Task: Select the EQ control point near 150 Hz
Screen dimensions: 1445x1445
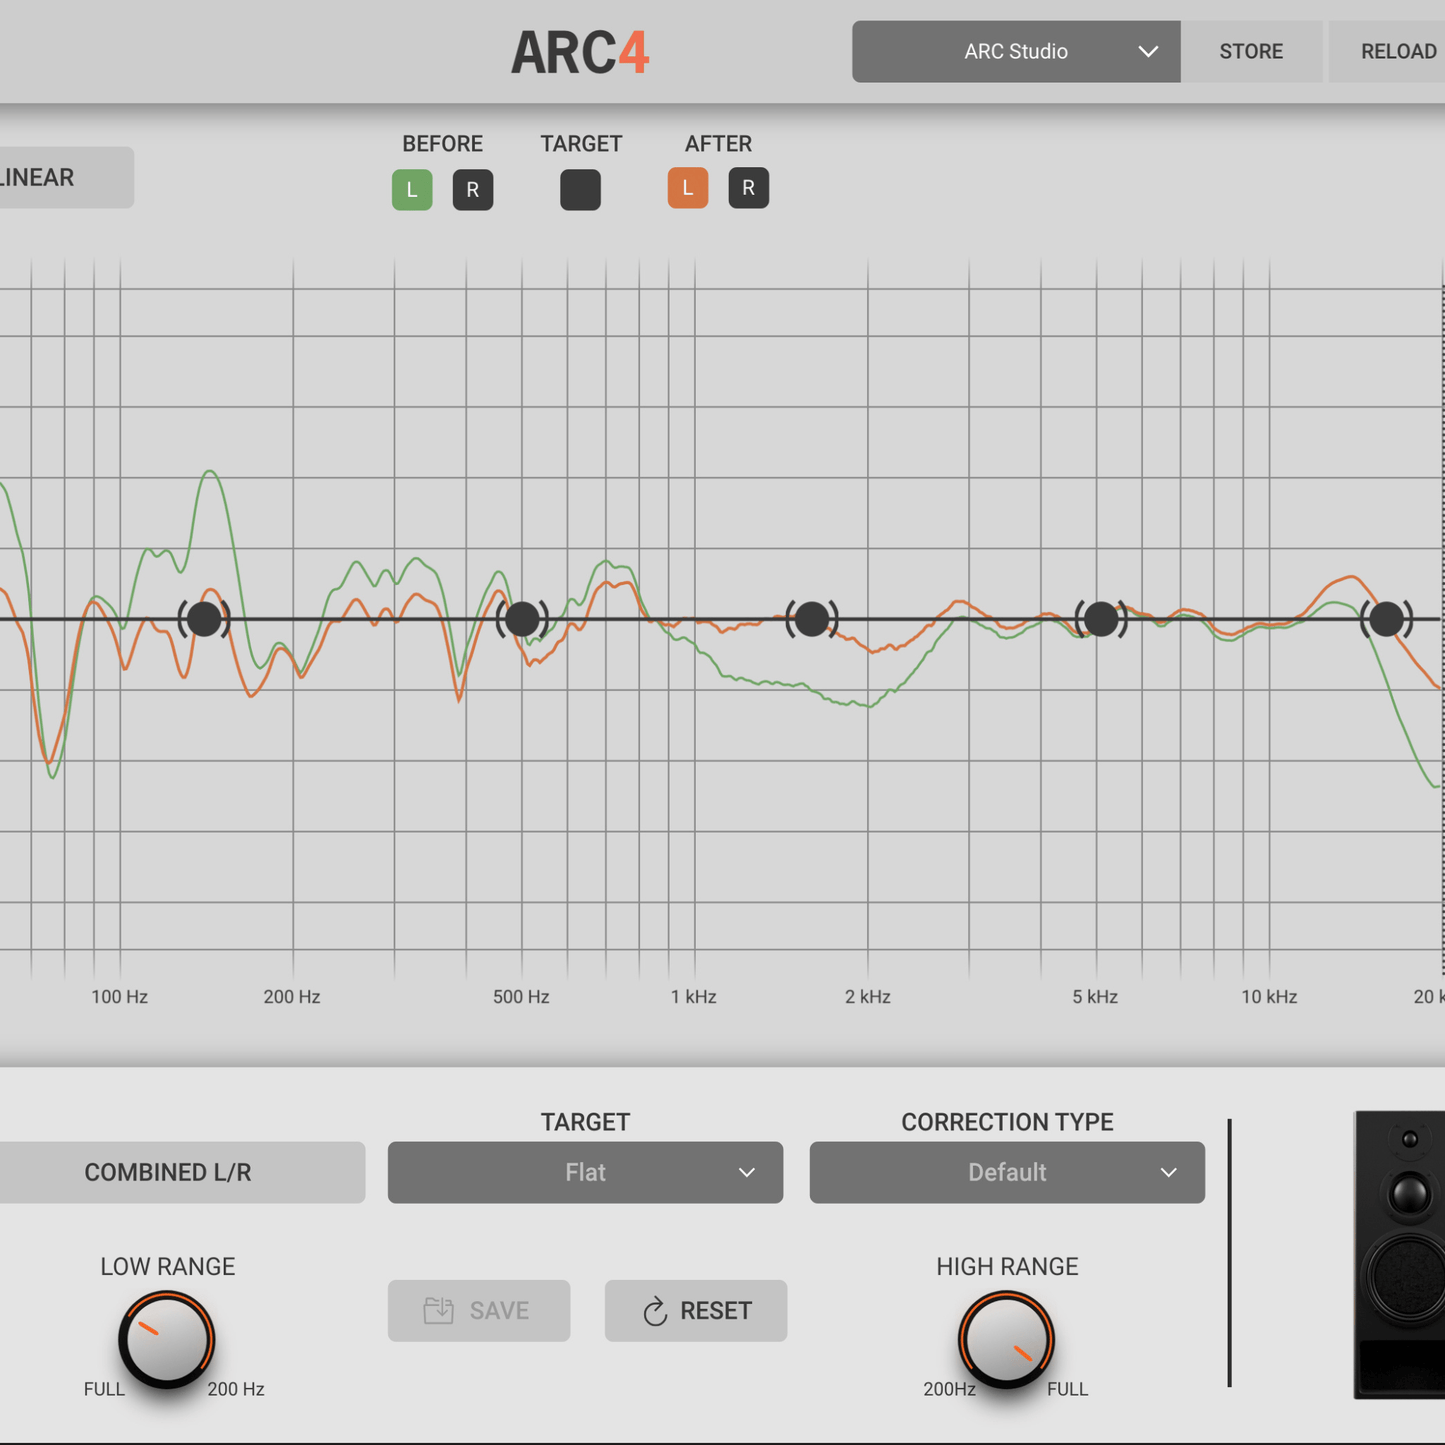Action: pyautogui.click(x=205, y=619)
